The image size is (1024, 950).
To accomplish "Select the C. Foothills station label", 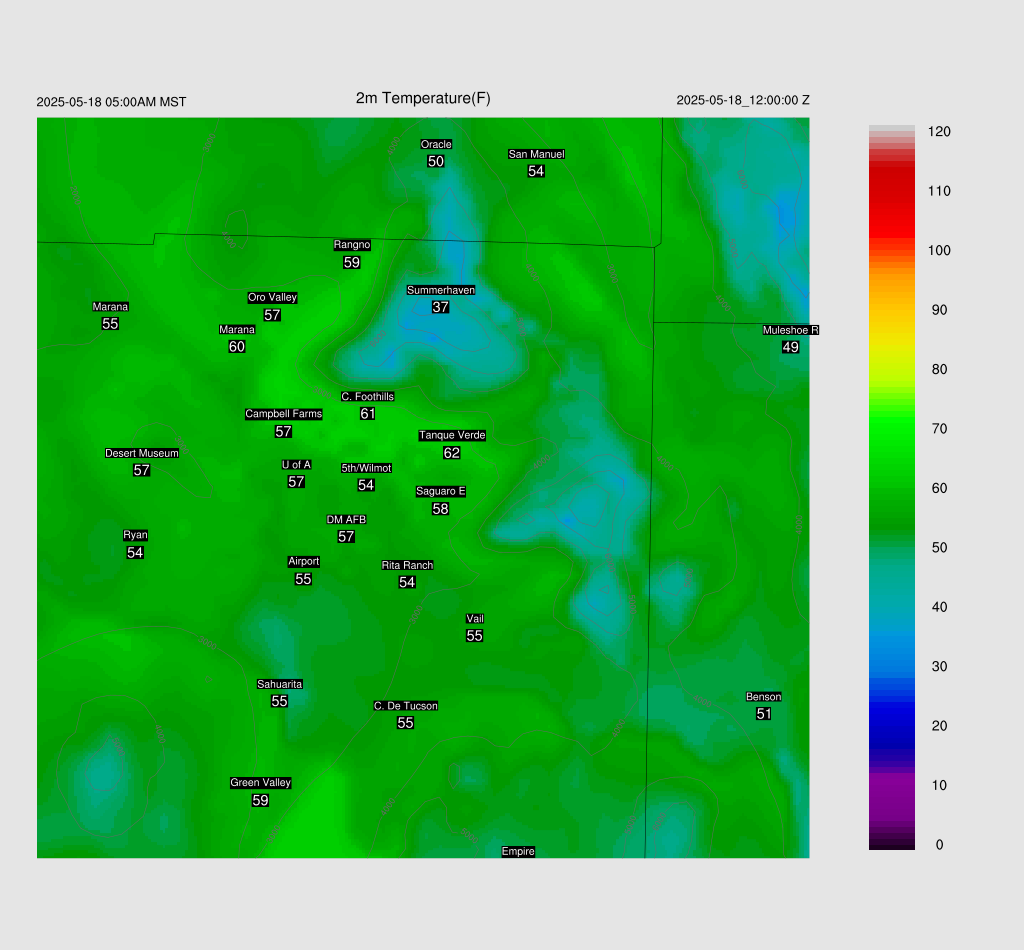I will (368, 396).
